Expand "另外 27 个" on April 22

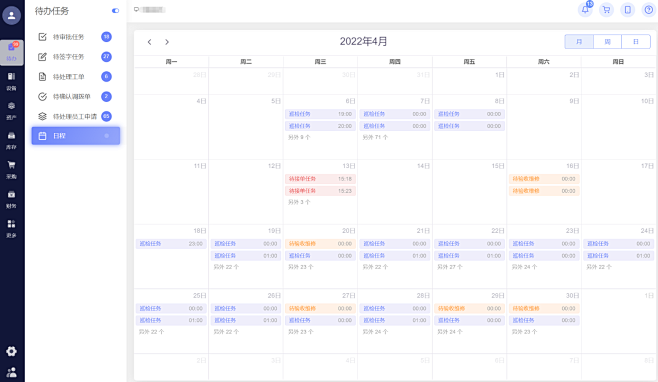coord(450,267)
